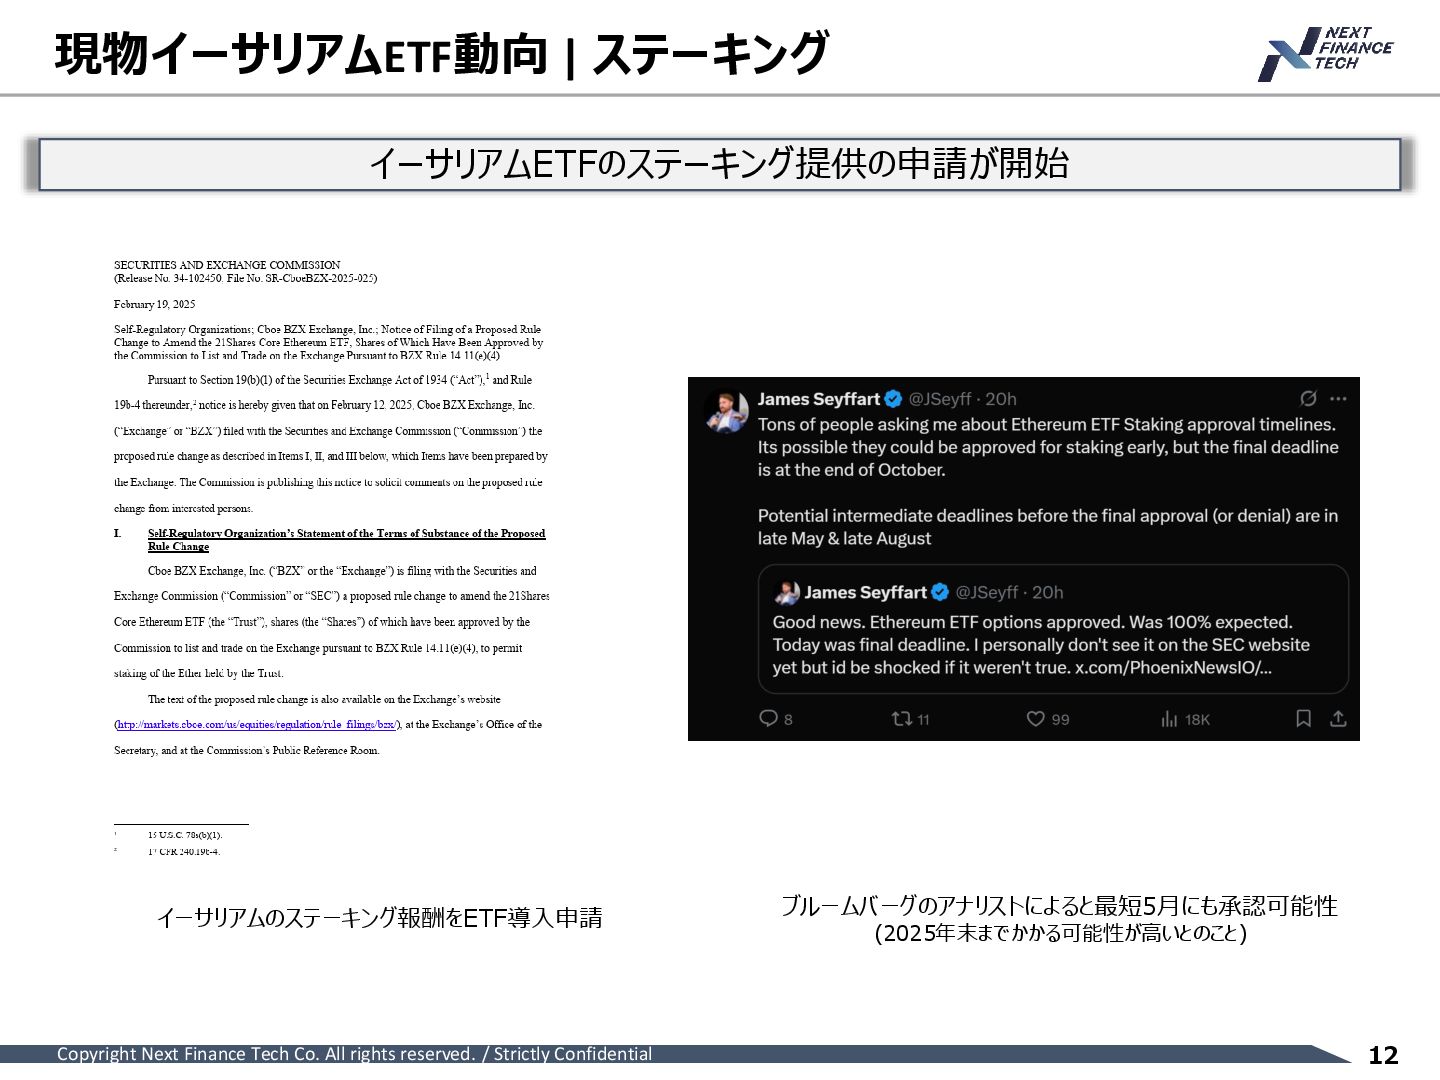Image resolution: width=1440 pixels, height=1080 pixels.
Task: Click tweet text 'Tons of people asking me'
Action: pos(856,424)
